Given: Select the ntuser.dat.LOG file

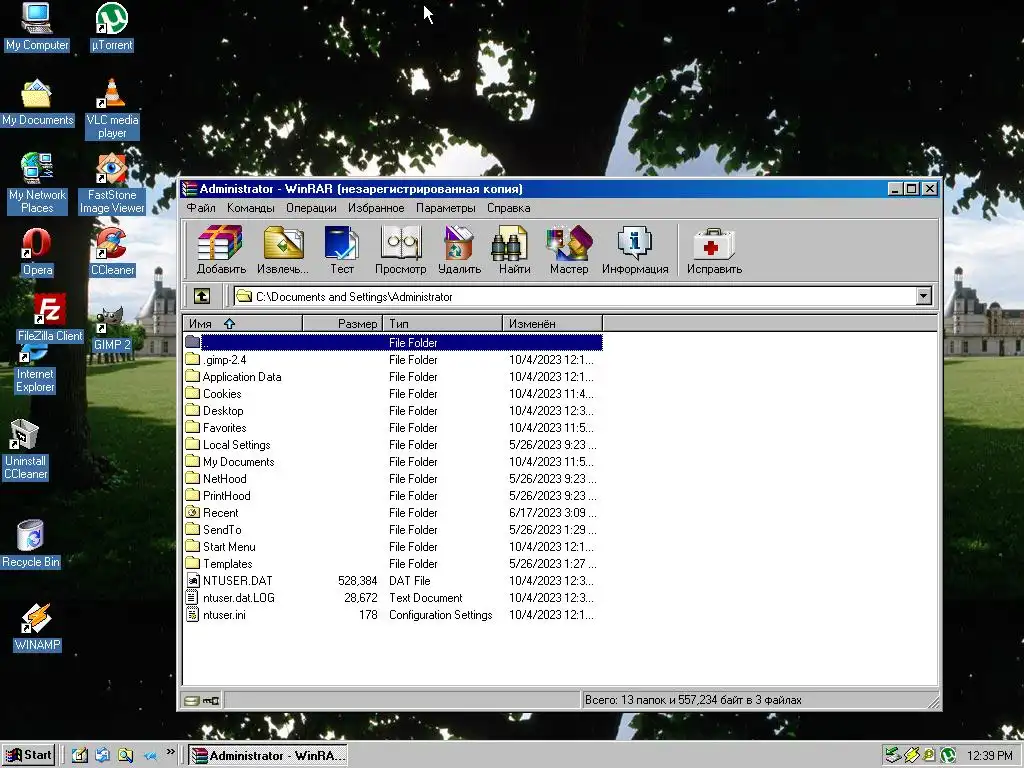Looking at the screenshot, I should (x=392, y=598).
